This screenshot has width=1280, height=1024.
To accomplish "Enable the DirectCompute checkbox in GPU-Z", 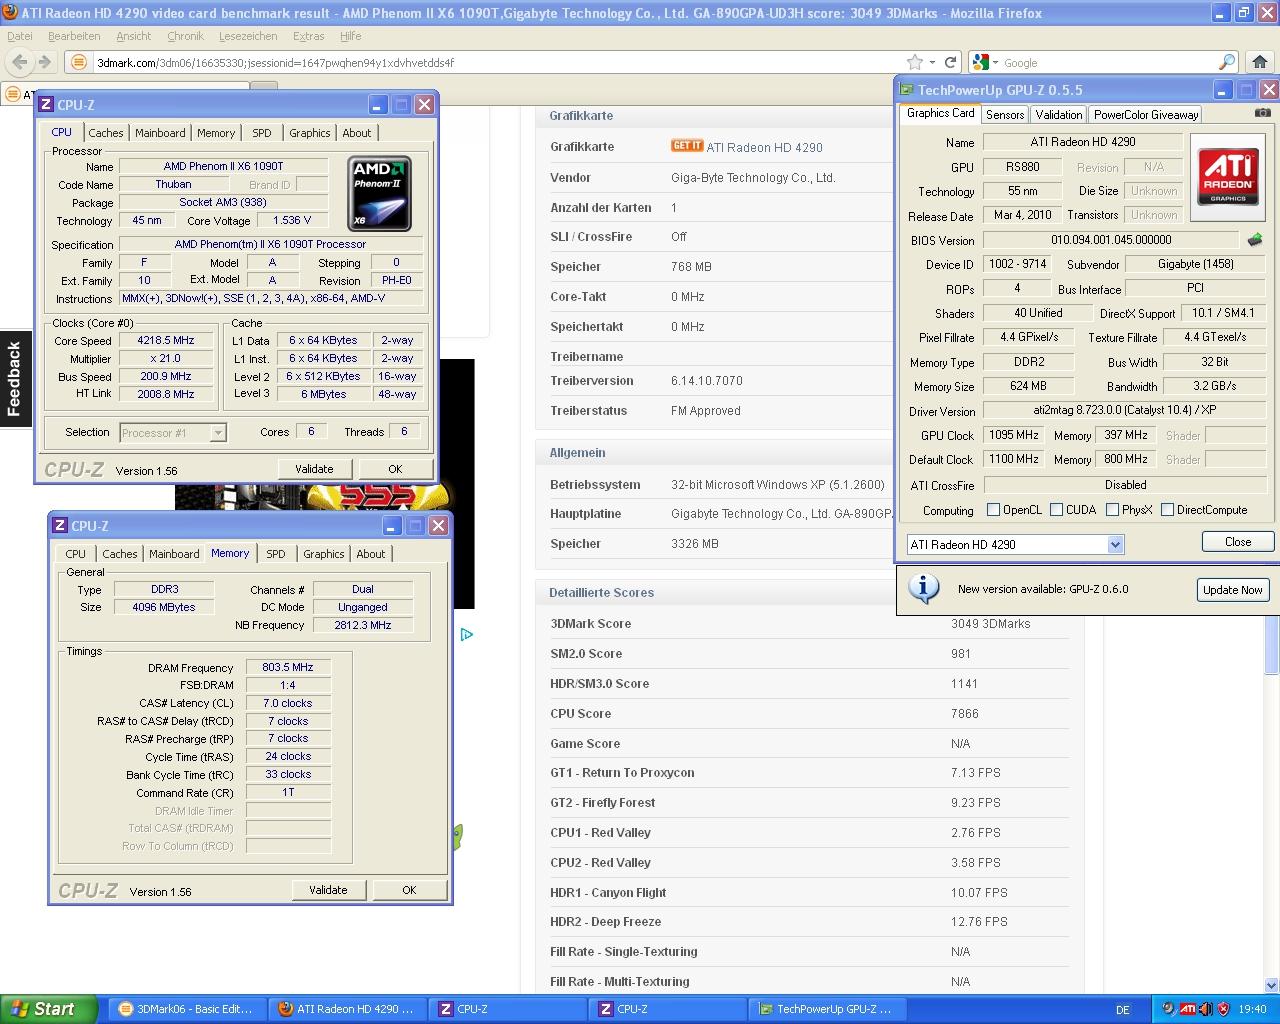I will click(1167, 510).
